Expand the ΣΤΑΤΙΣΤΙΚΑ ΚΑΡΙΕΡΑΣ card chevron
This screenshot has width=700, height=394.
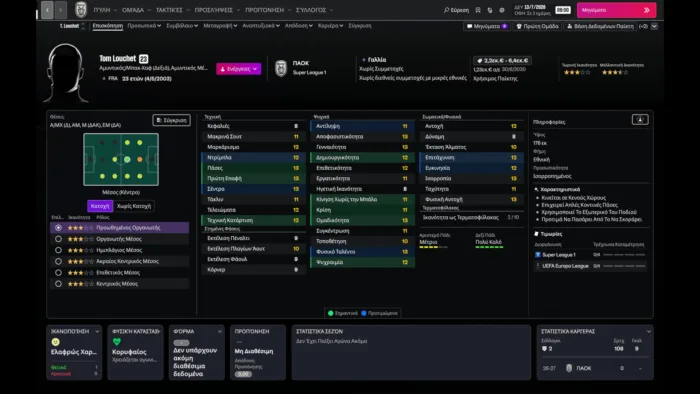coord(649,332)
